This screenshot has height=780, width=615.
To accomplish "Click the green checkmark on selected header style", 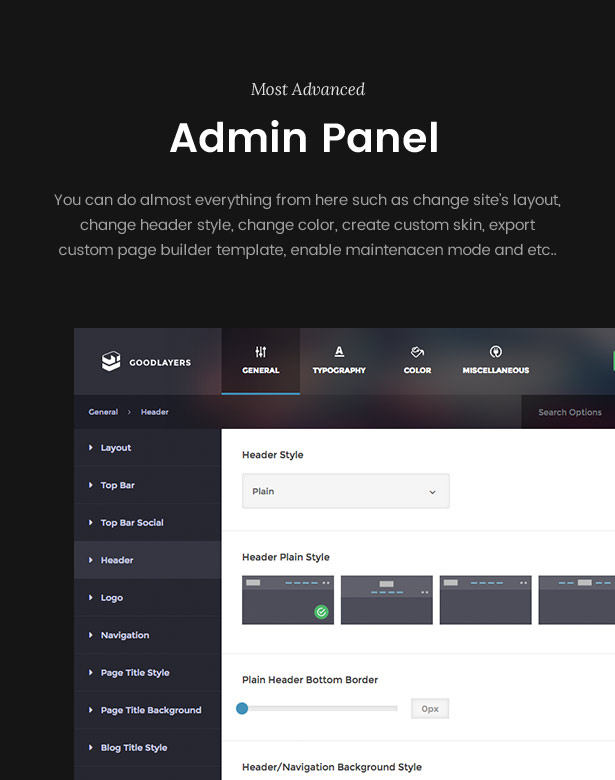I will [x=321, y=611].
